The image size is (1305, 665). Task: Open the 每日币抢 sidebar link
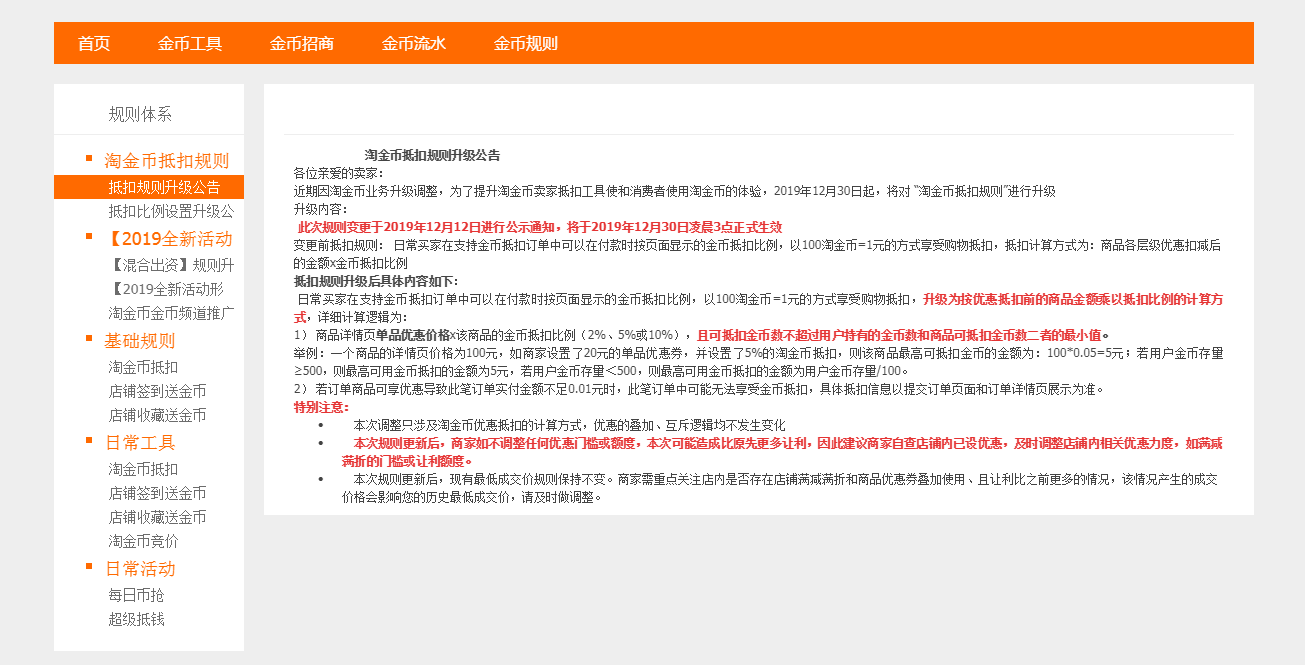(136, 595)
